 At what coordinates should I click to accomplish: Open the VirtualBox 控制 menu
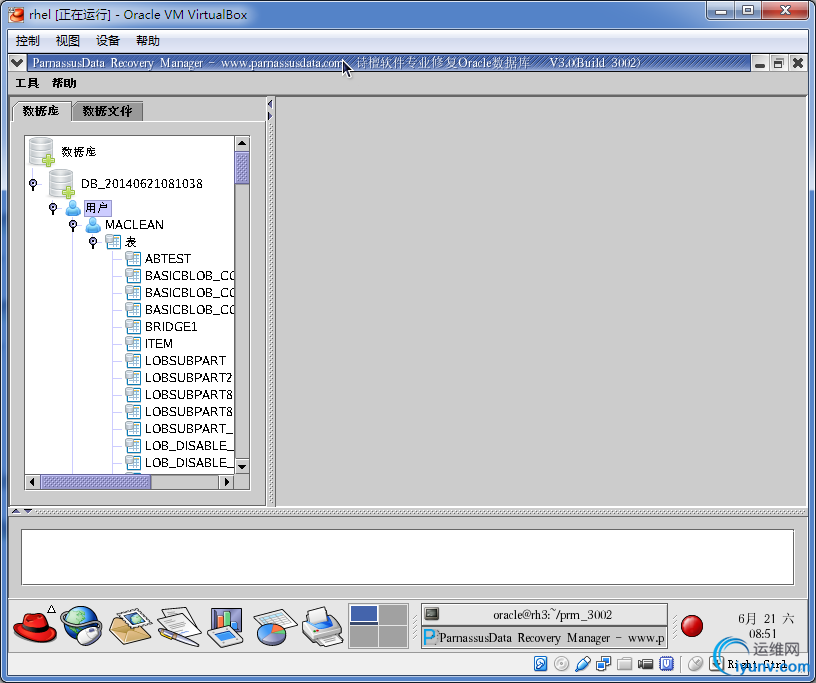click(x=28, y=41)
